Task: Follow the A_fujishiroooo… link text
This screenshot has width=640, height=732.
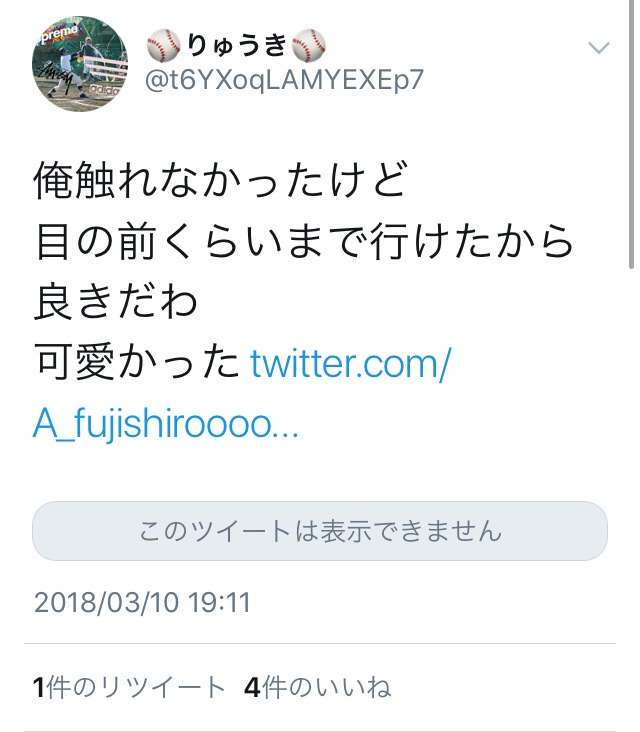Action: tap(166, 424)
